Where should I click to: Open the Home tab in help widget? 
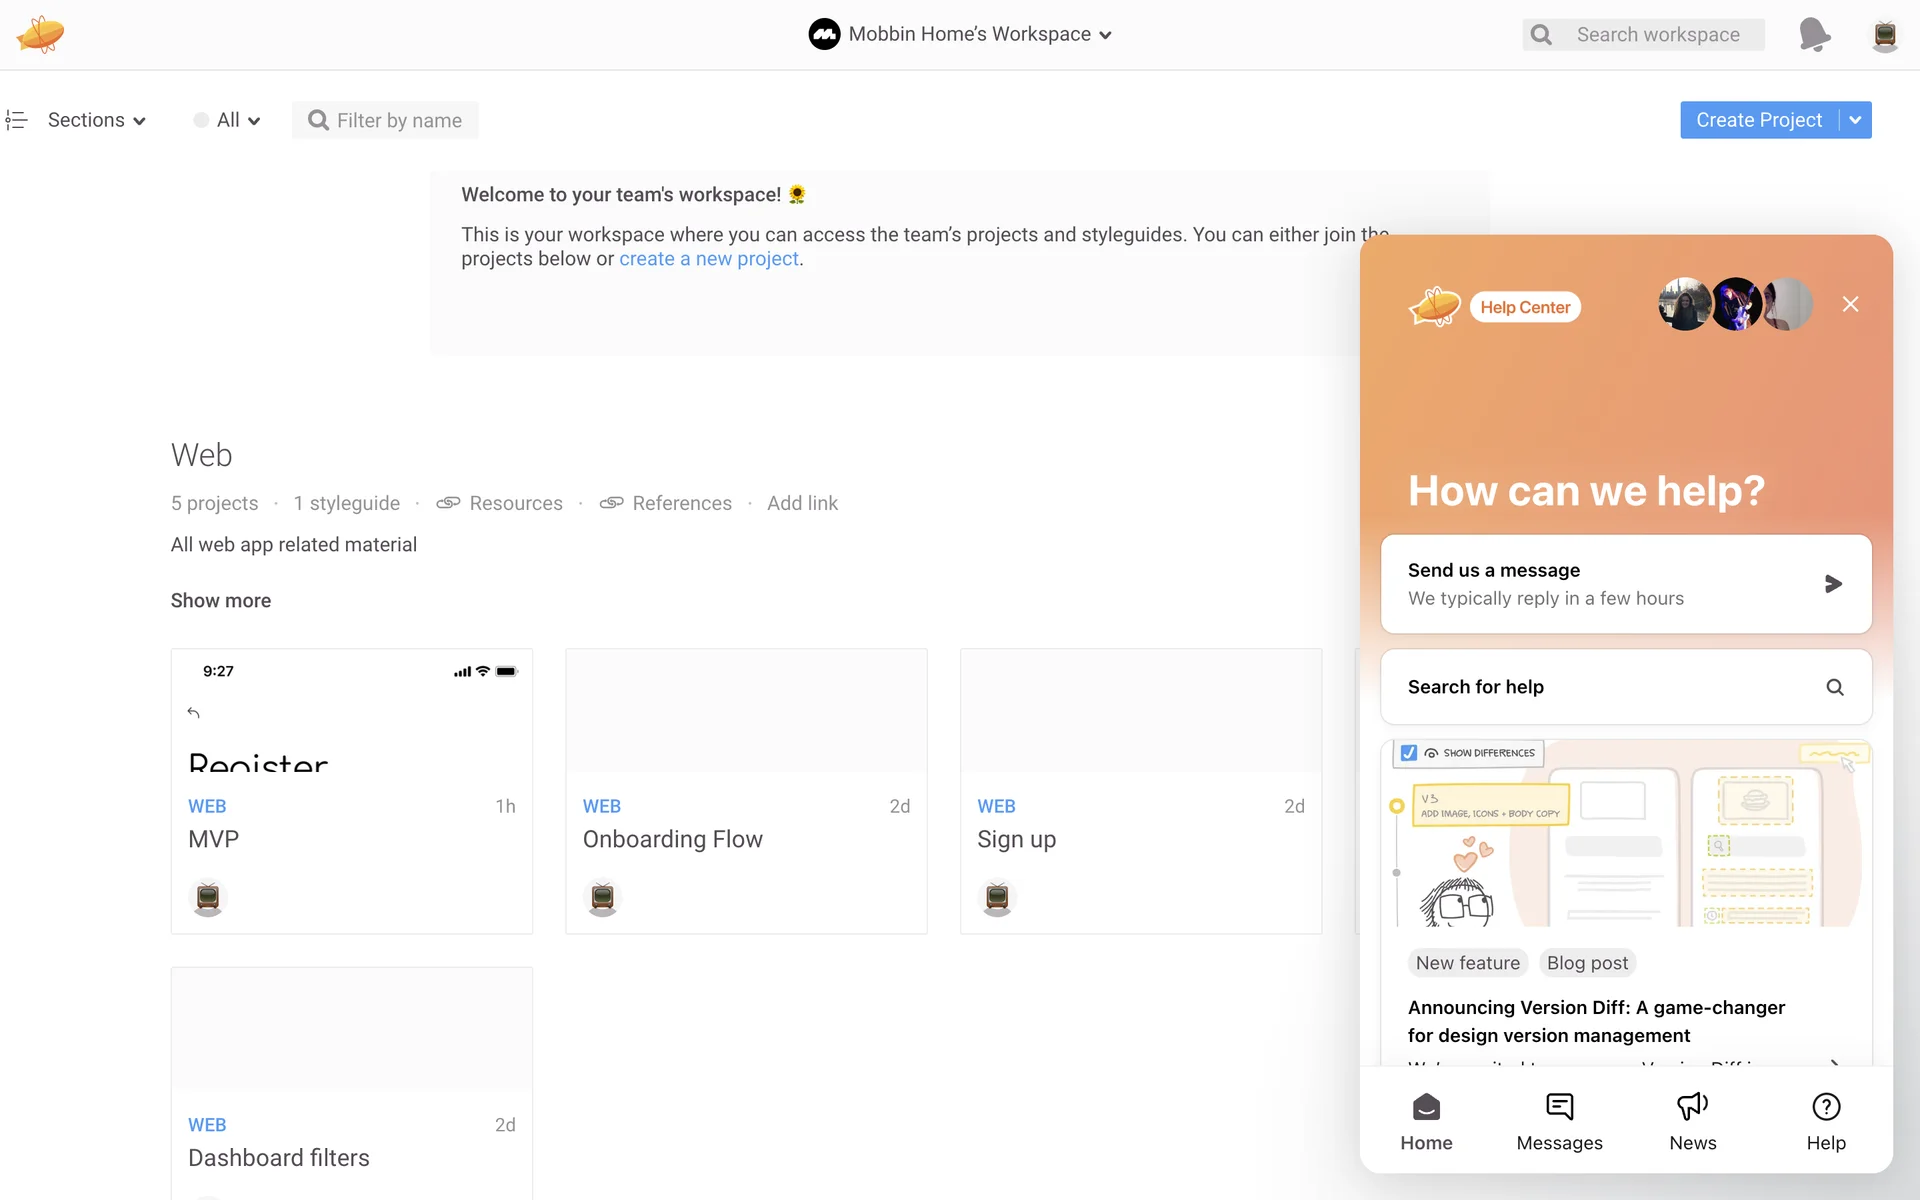tap(1426, 1121)
